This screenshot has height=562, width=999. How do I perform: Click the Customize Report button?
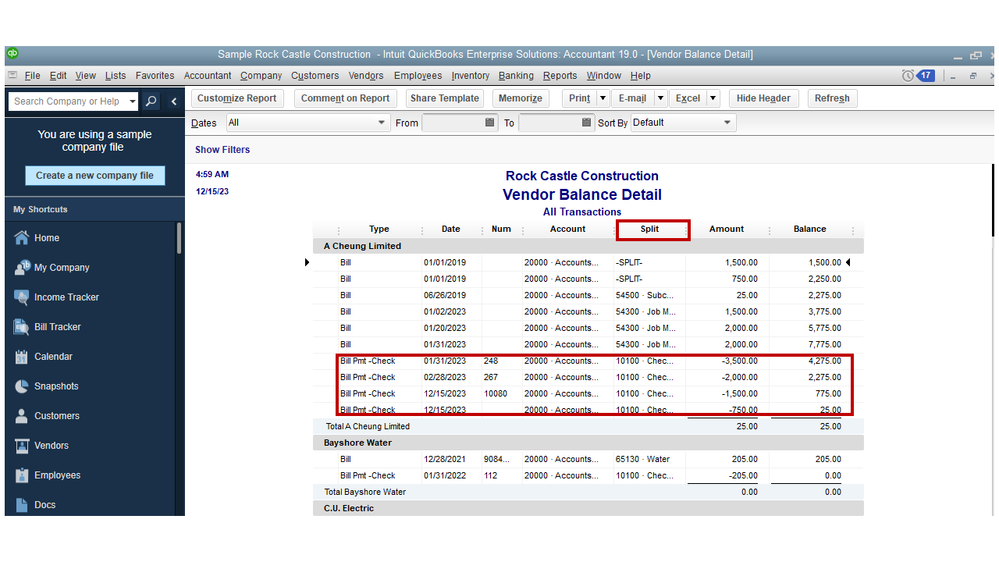pyautogui.click(x=237, y=98)
